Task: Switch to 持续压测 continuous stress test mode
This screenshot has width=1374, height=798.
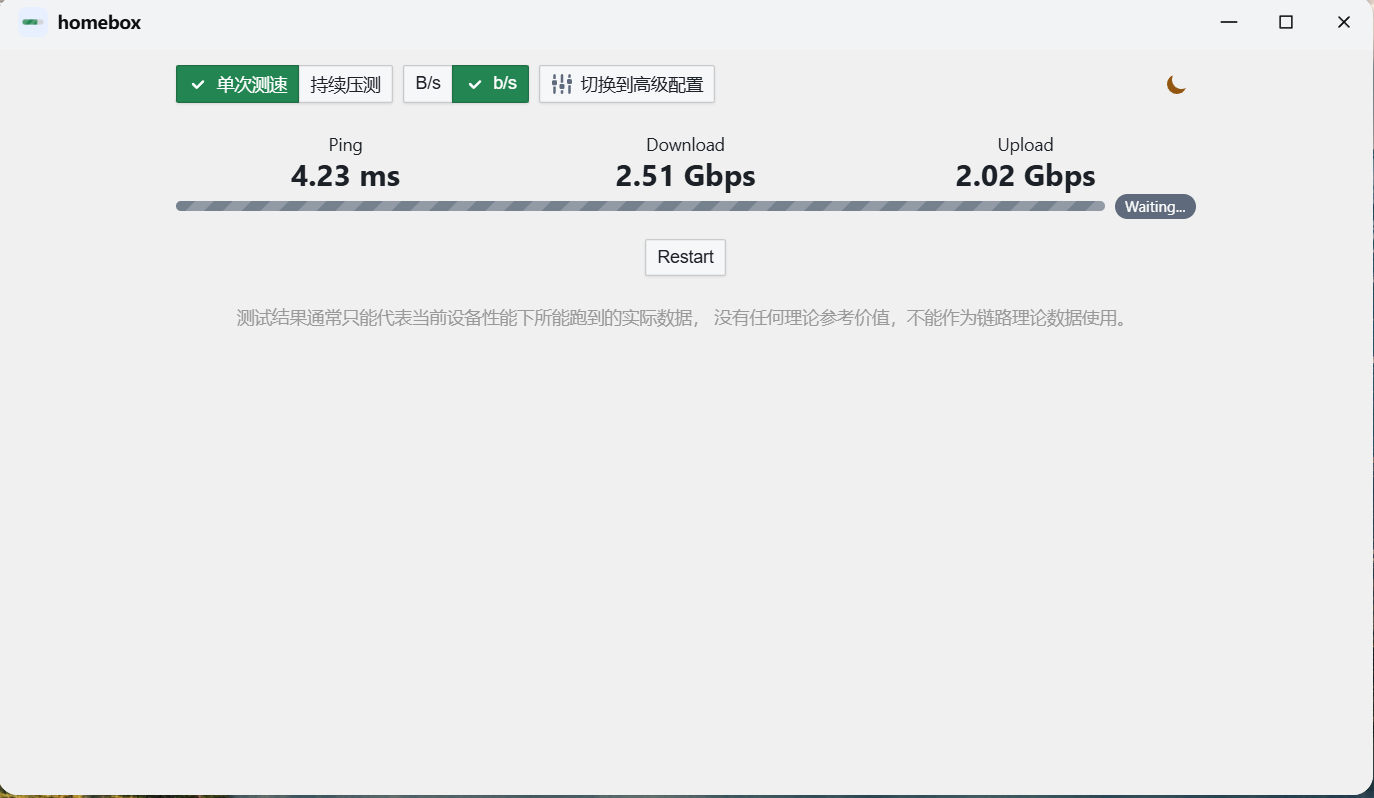Action: (x=346, y=84)
